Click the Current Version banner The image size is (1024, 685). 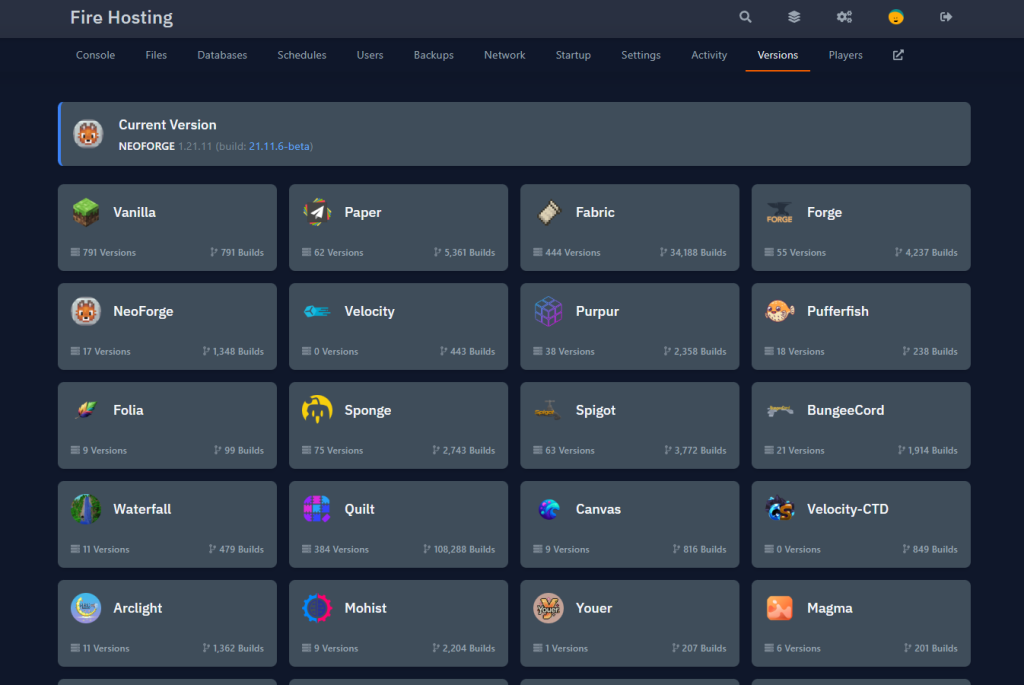pos(515,133)
